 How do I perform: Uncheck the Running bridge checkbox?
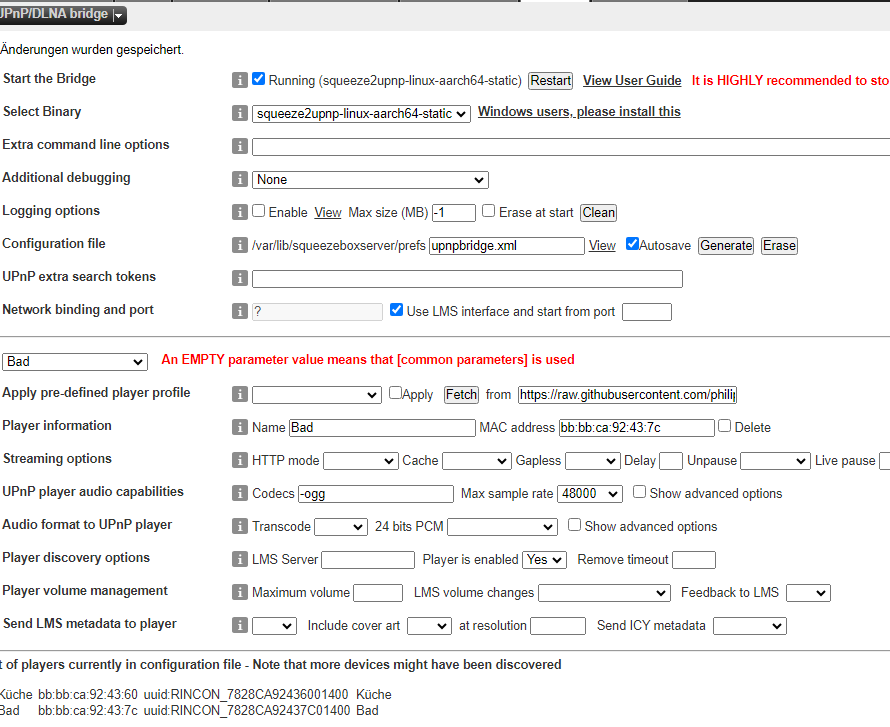pyautogui.click(x=258, y=79)
